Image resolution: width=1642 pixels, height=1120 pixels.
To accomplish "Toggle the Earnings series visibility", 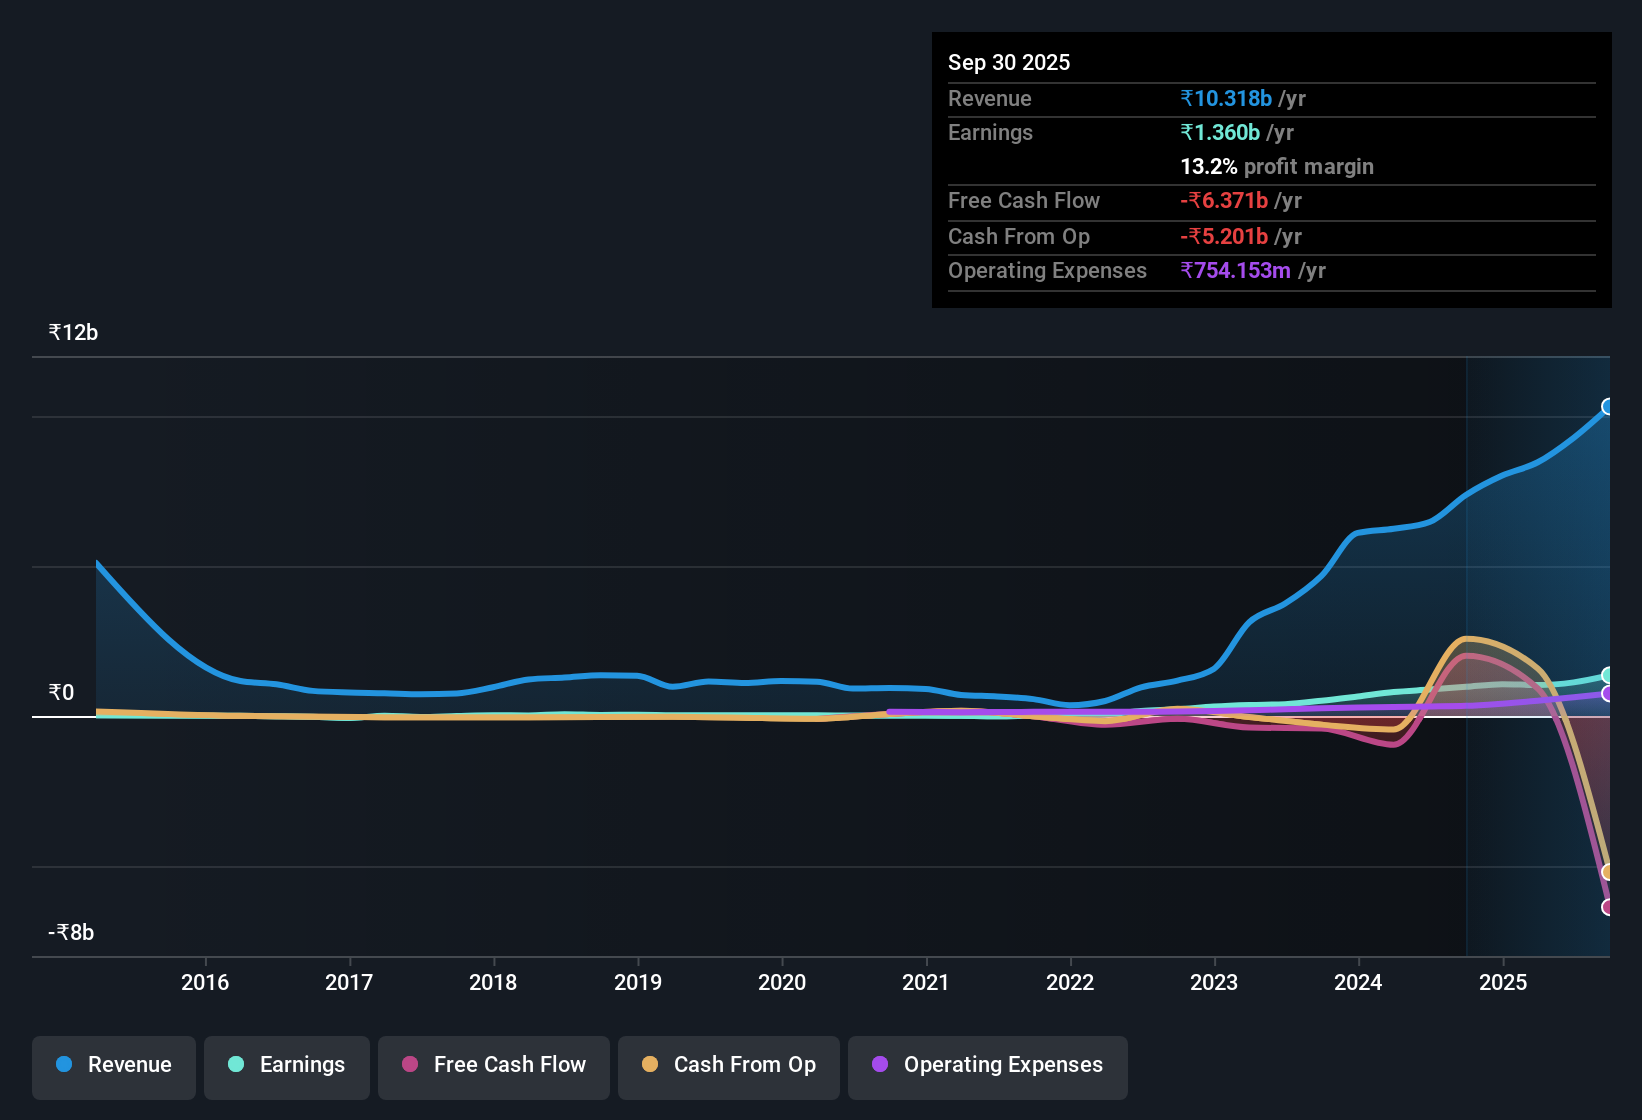I will [286, 1066].
